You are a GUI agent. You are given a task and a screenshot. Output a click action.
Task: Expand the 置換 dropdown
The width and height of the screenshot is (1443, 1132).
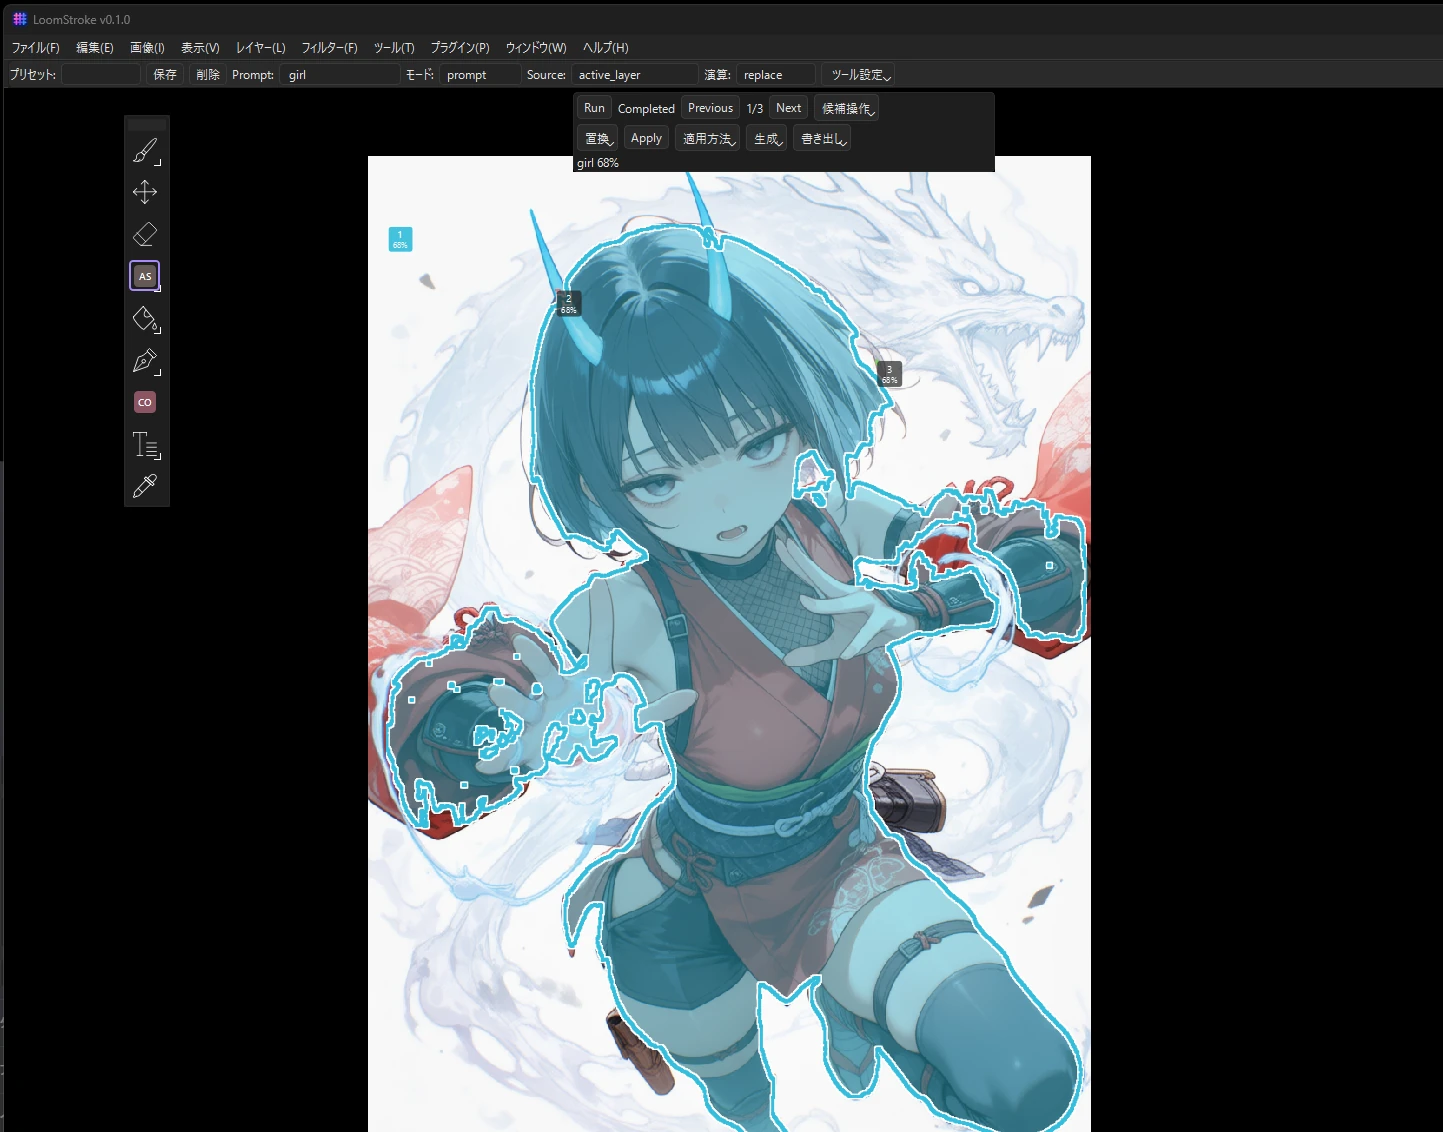(597, 139)
